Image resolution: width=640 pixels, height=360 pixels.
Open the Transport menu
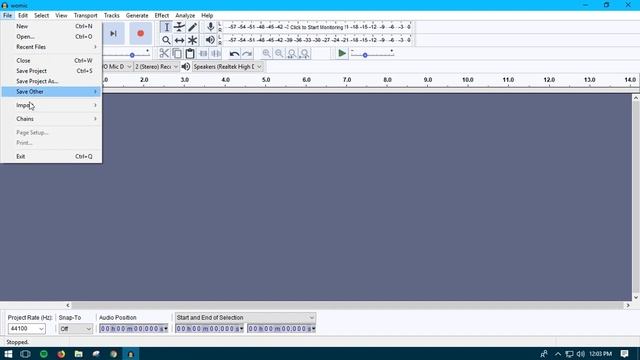[x=85, y=16]
